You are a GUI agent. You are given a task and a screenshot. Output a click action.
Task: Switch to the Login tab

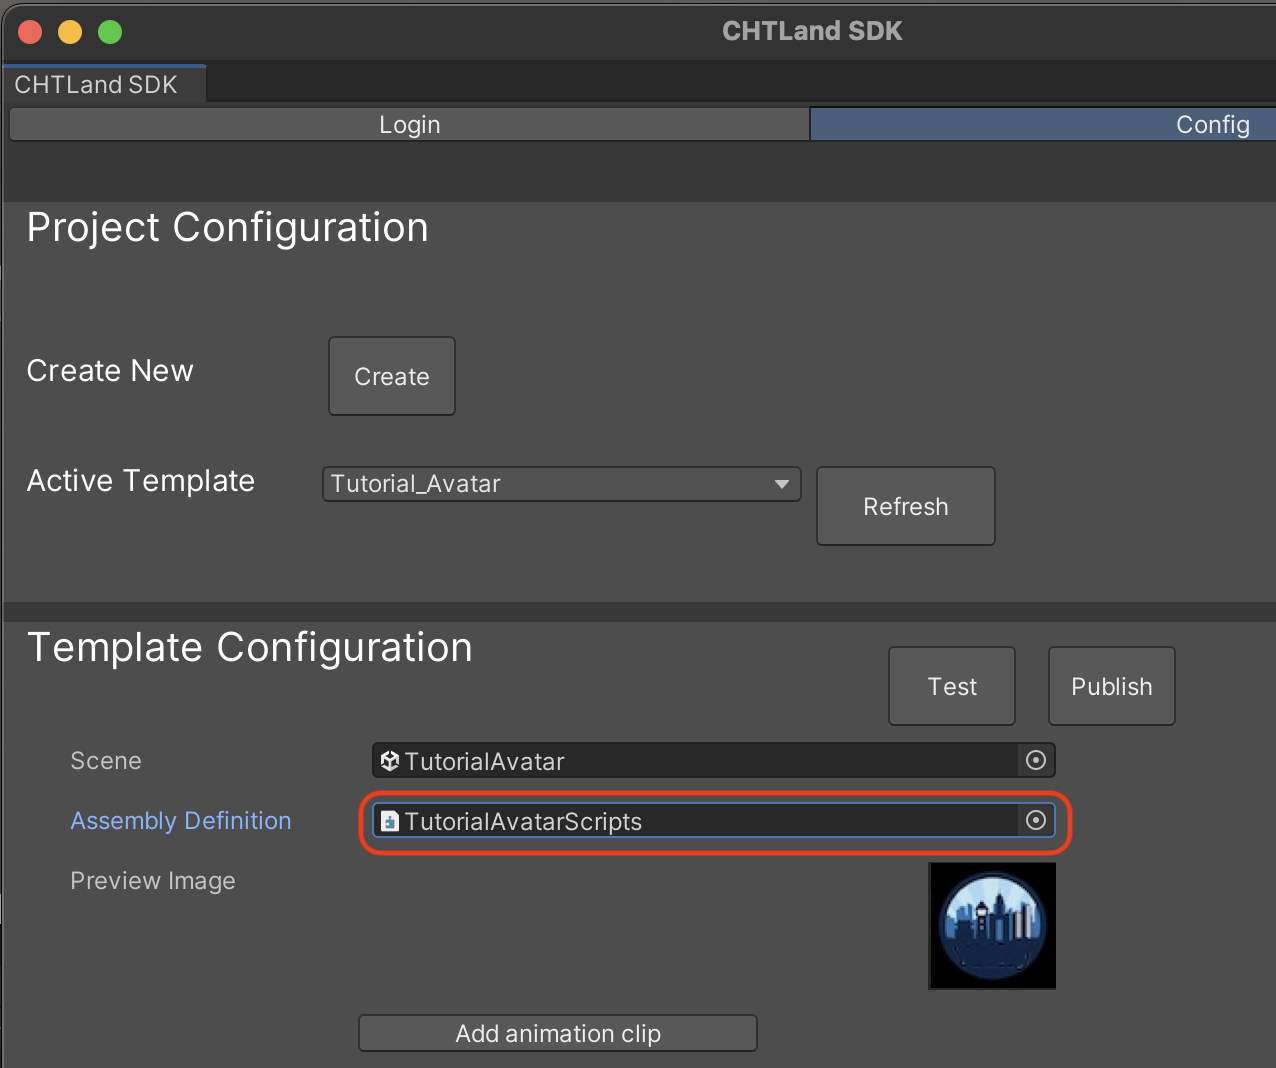click(409, 125)
